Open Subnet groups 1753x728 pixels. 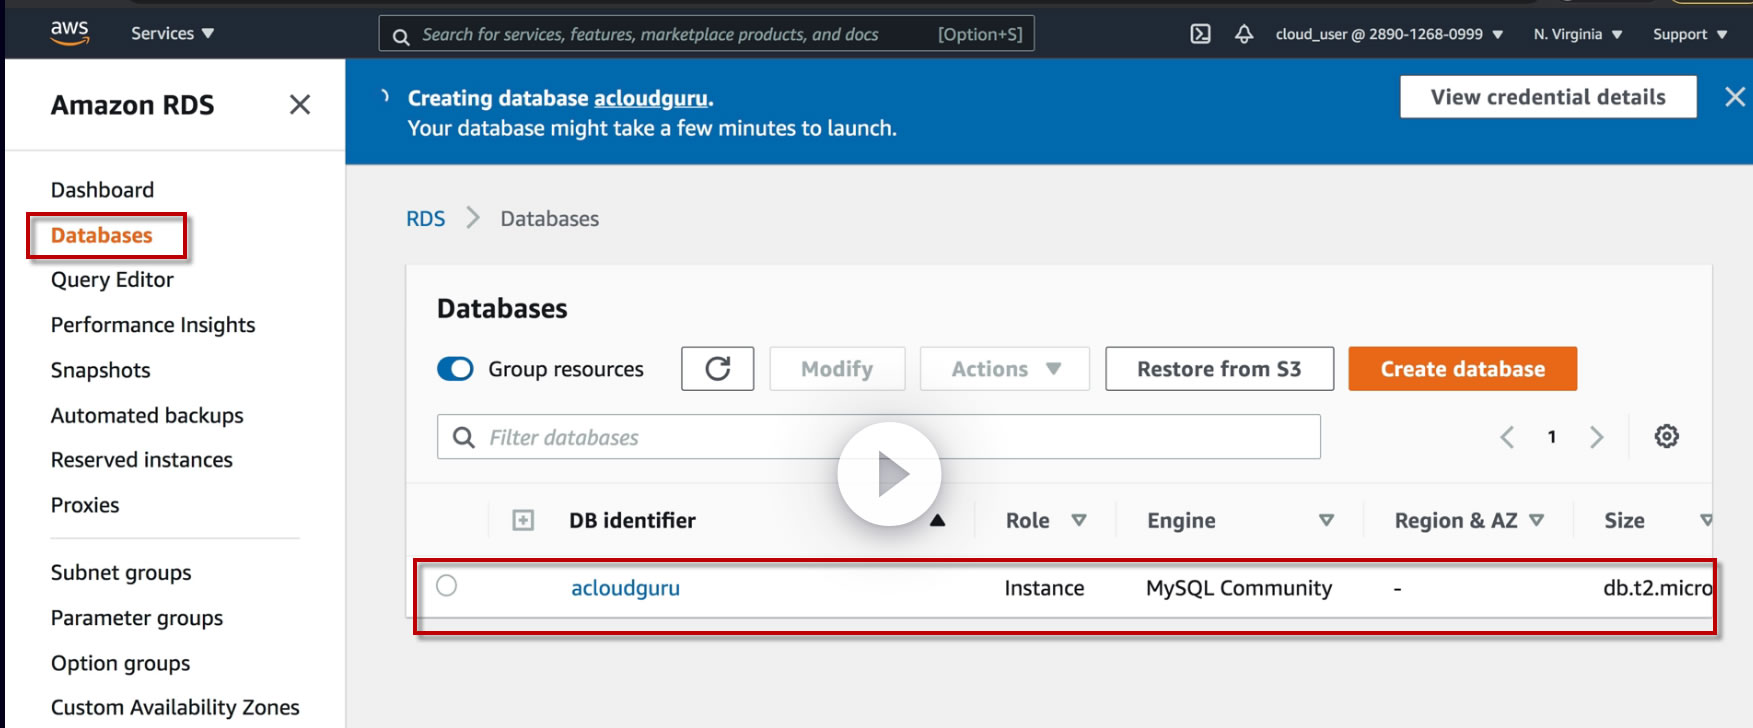(x=121, y=573)
